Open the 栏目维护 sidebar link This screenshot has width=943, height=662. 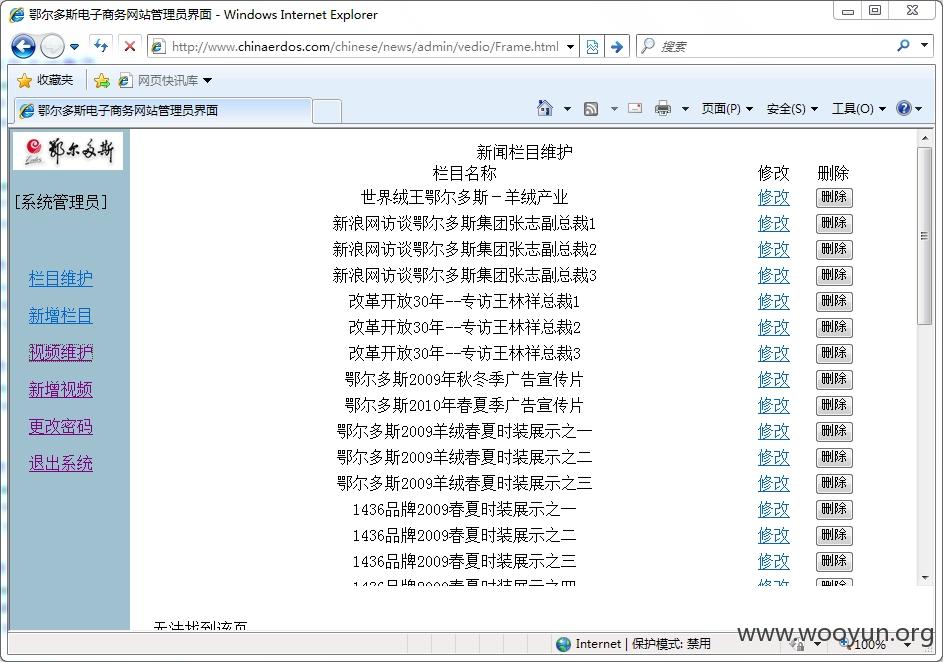point(61,278)
